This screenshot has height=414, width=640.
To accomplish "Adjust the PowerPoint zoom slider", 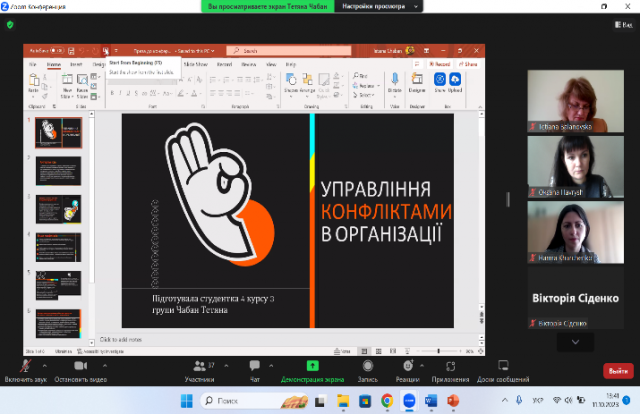I will (440, 351).
